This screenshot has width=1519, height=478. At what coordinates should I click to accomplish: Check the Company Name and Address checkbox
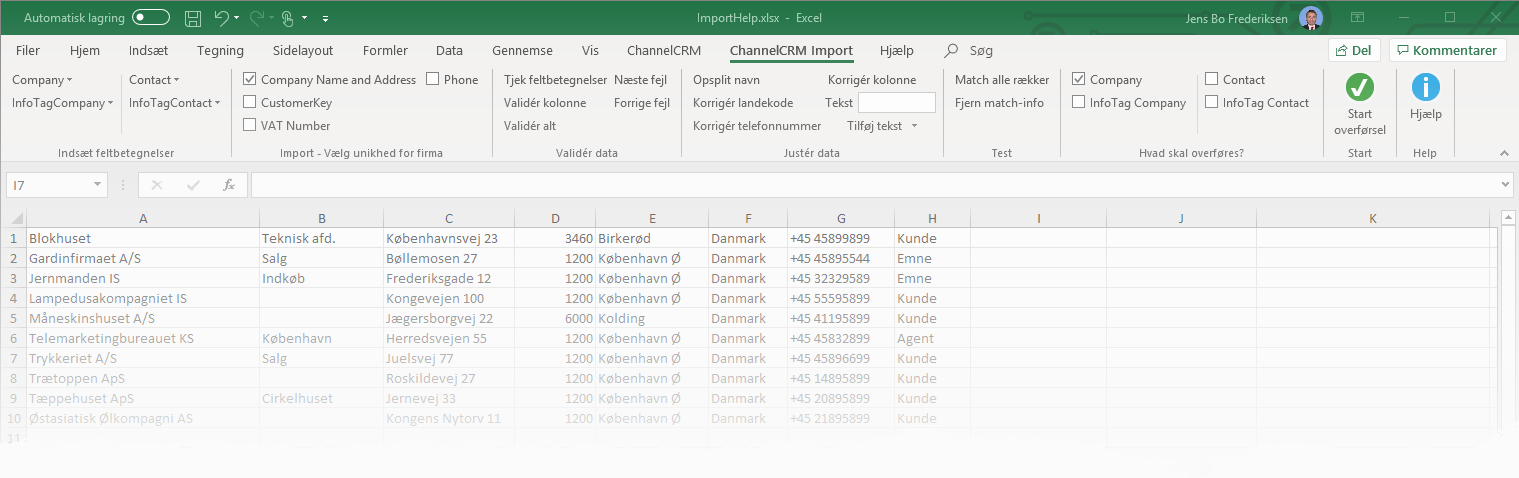click(250, 80)
